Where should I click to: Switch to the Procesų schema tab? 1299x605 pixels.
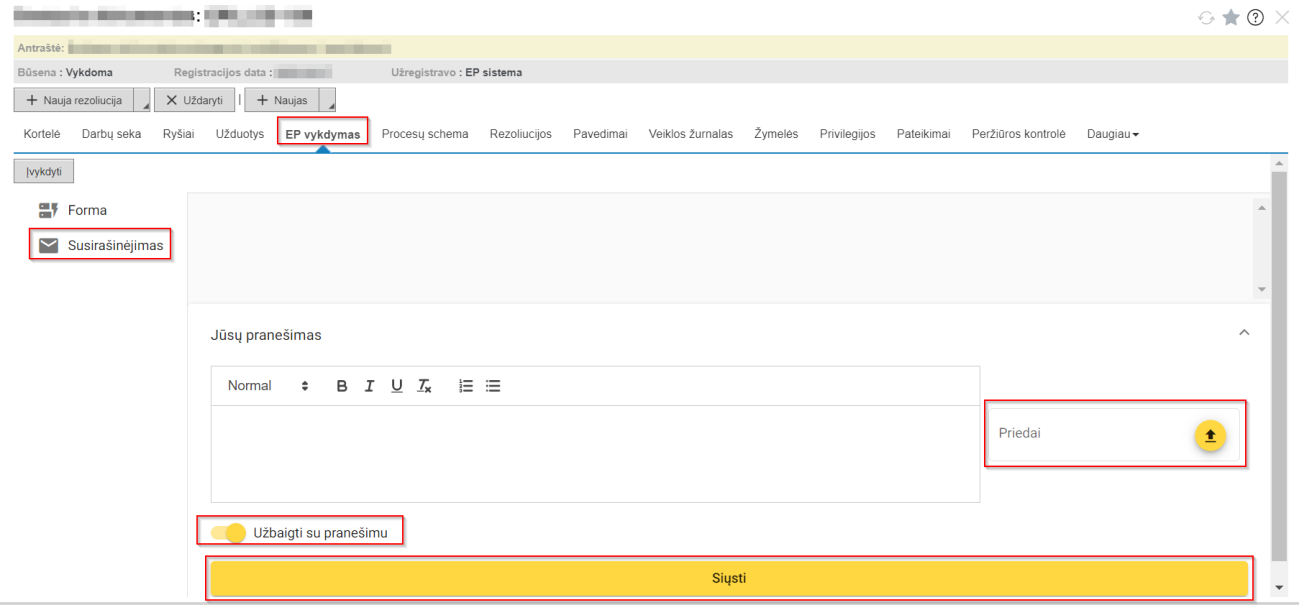425,134
